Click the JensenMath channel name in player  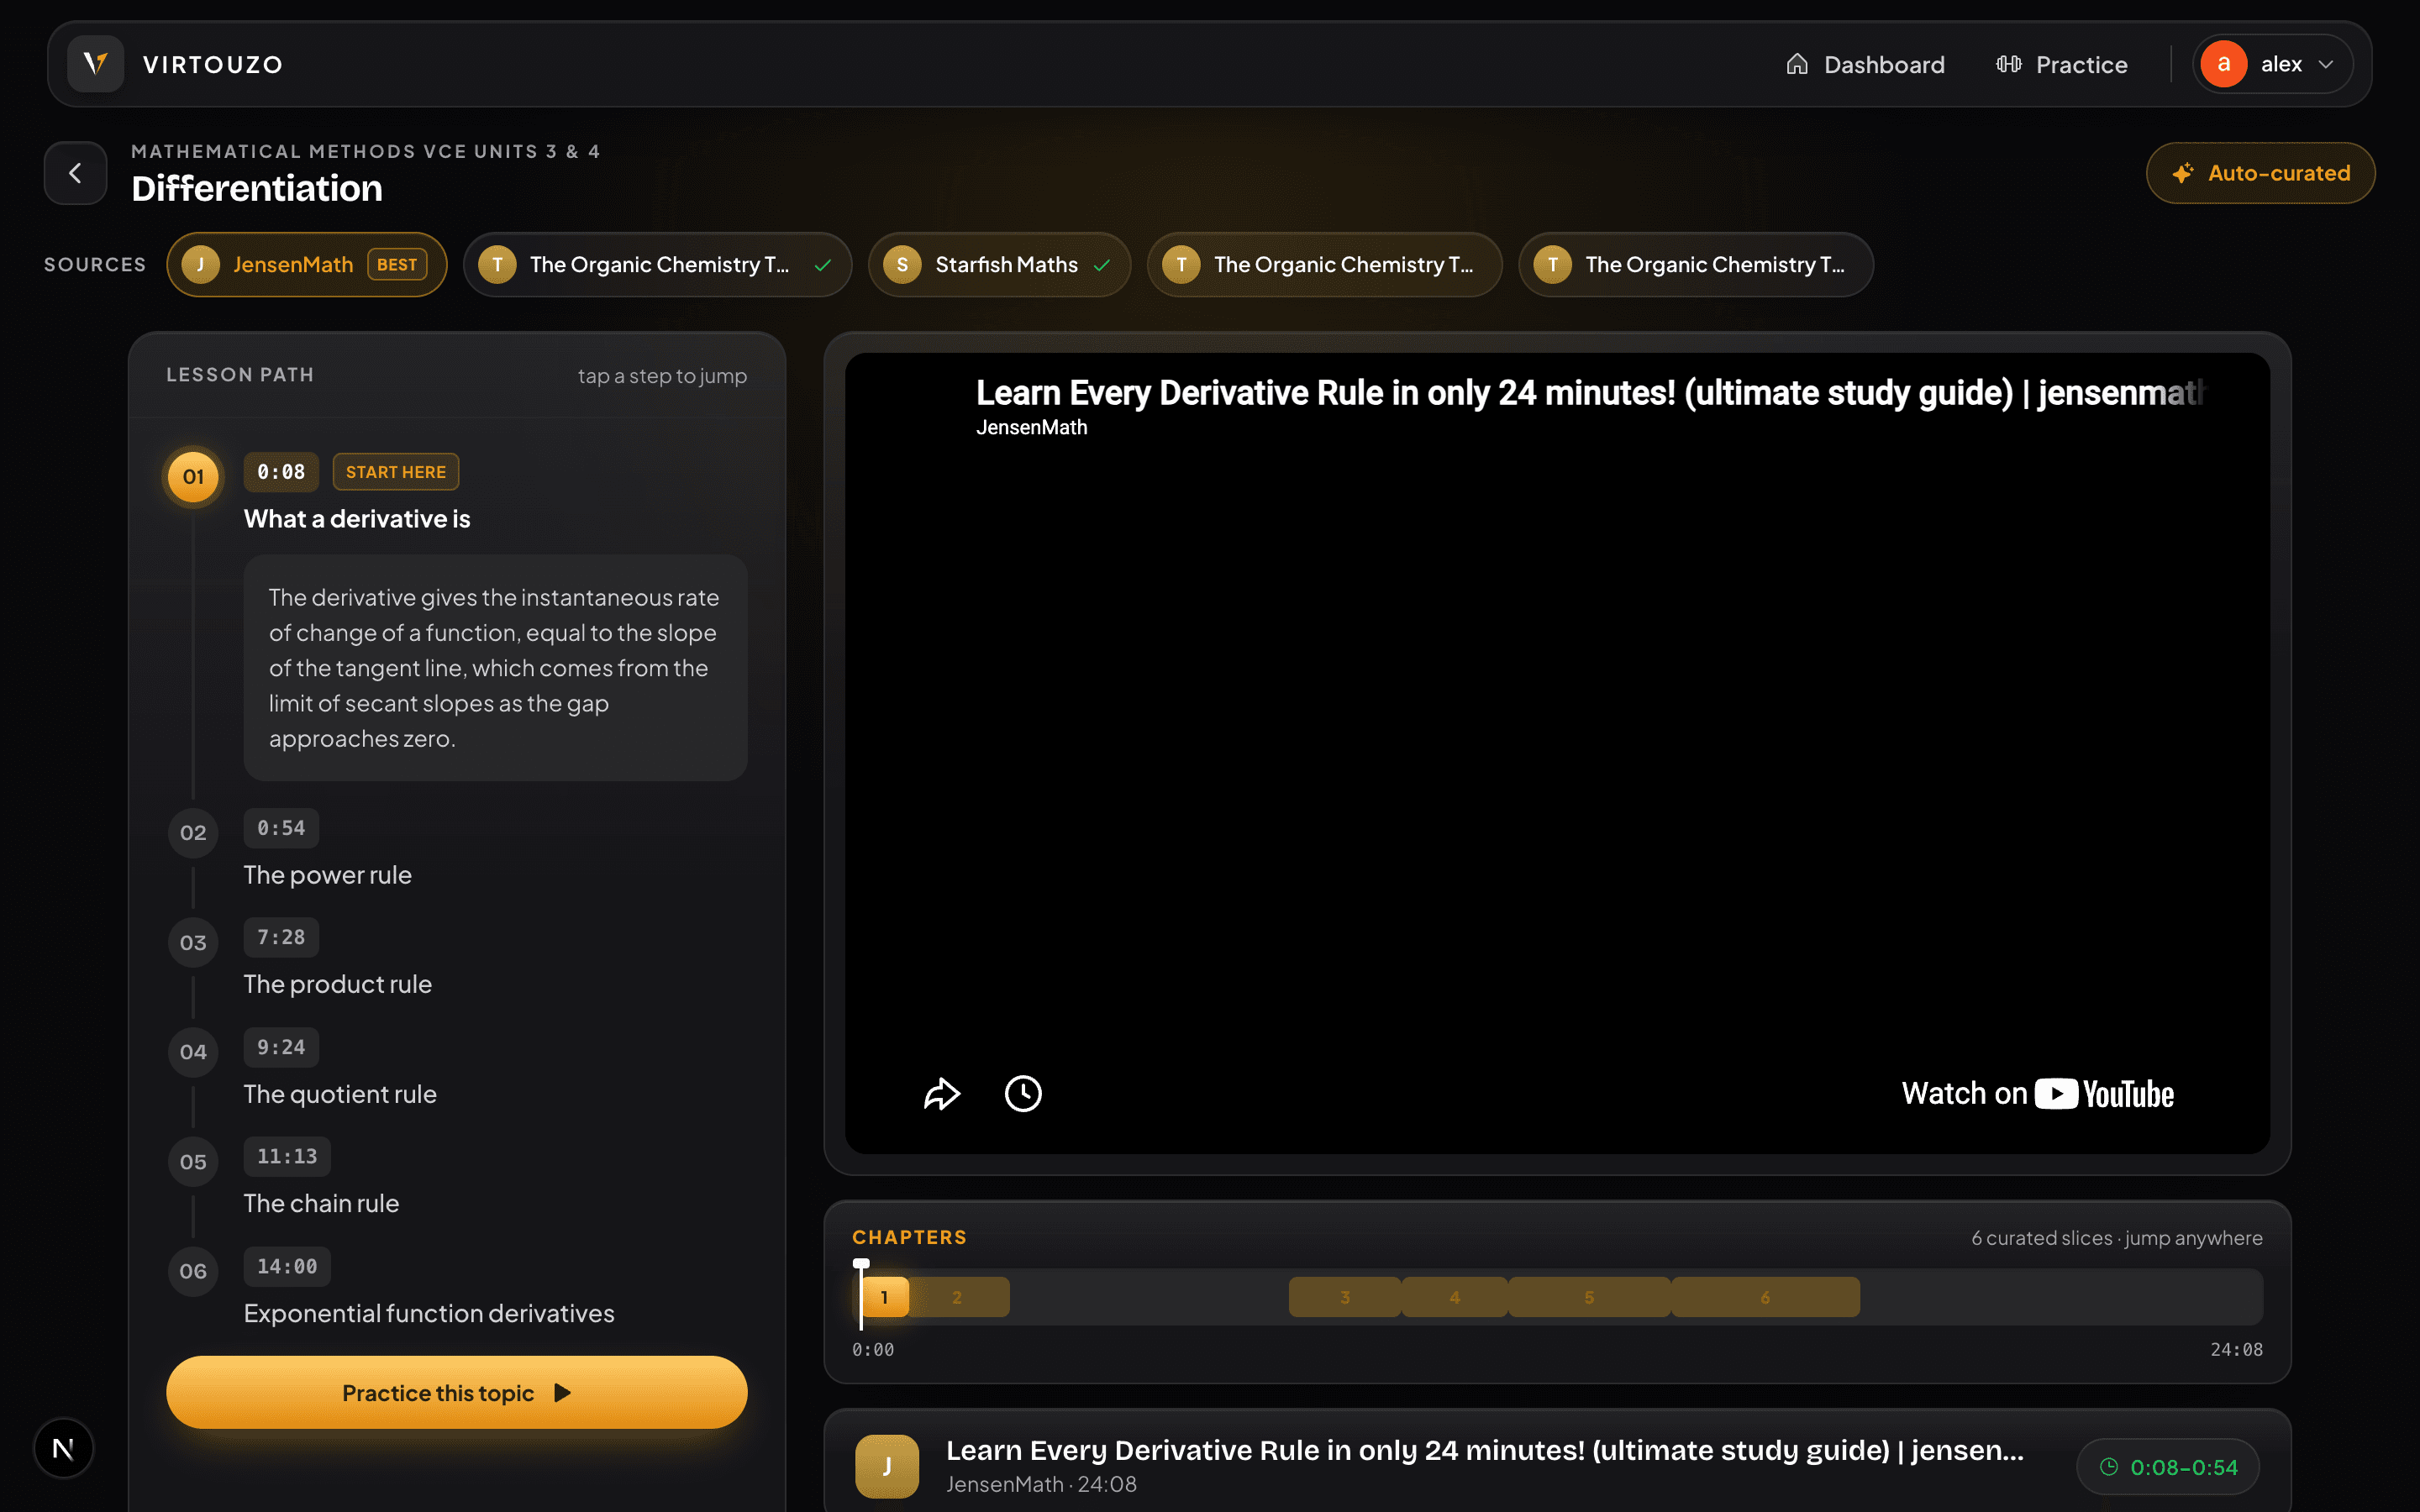(1031, 428)
